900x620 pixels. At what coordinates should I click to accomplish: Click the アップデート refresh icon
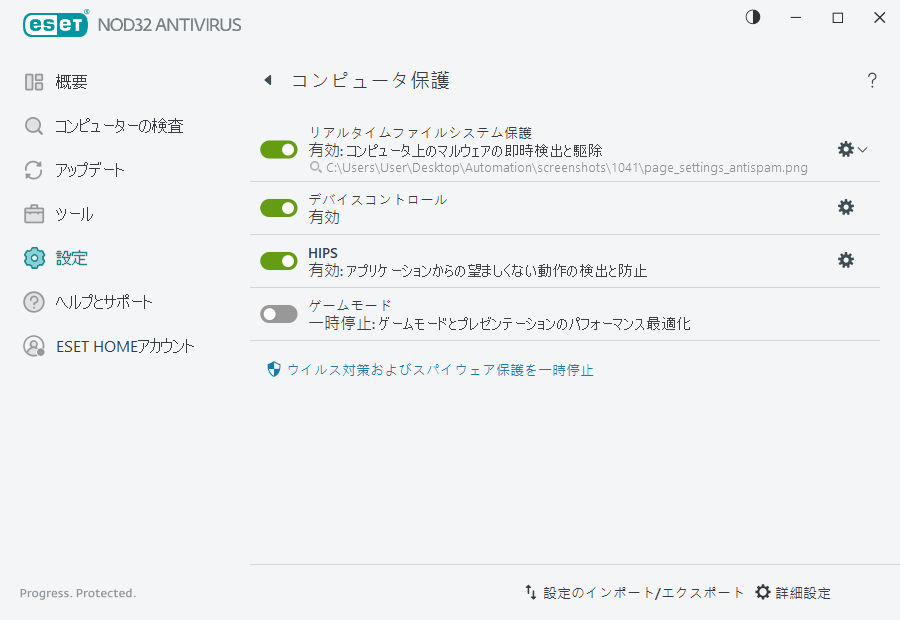(x=33, y=169)
